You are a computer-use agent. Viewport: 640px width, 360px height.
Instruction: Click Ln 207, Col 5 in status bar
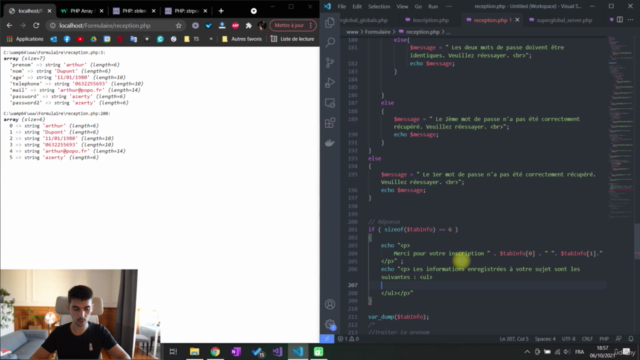click(x=513, y=339)
